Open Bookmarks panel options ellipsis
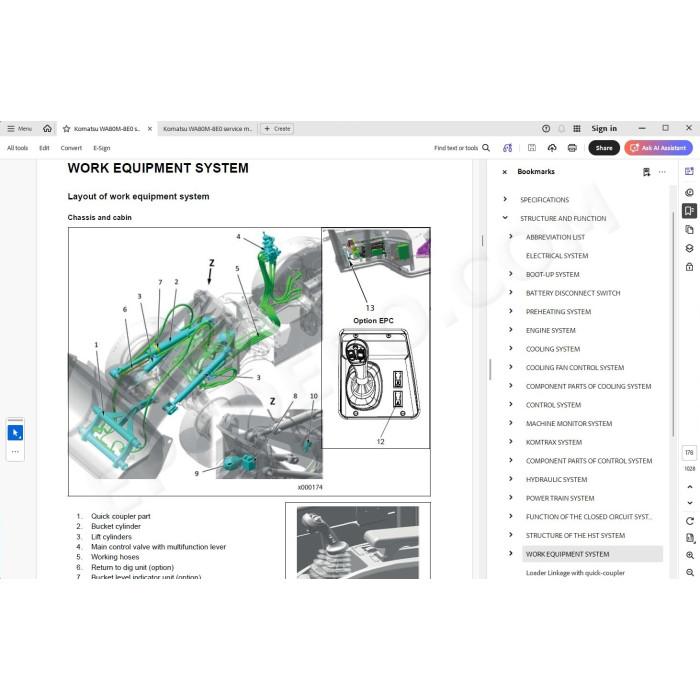Viewport: 700px width, 700px height. pos(662,172)
